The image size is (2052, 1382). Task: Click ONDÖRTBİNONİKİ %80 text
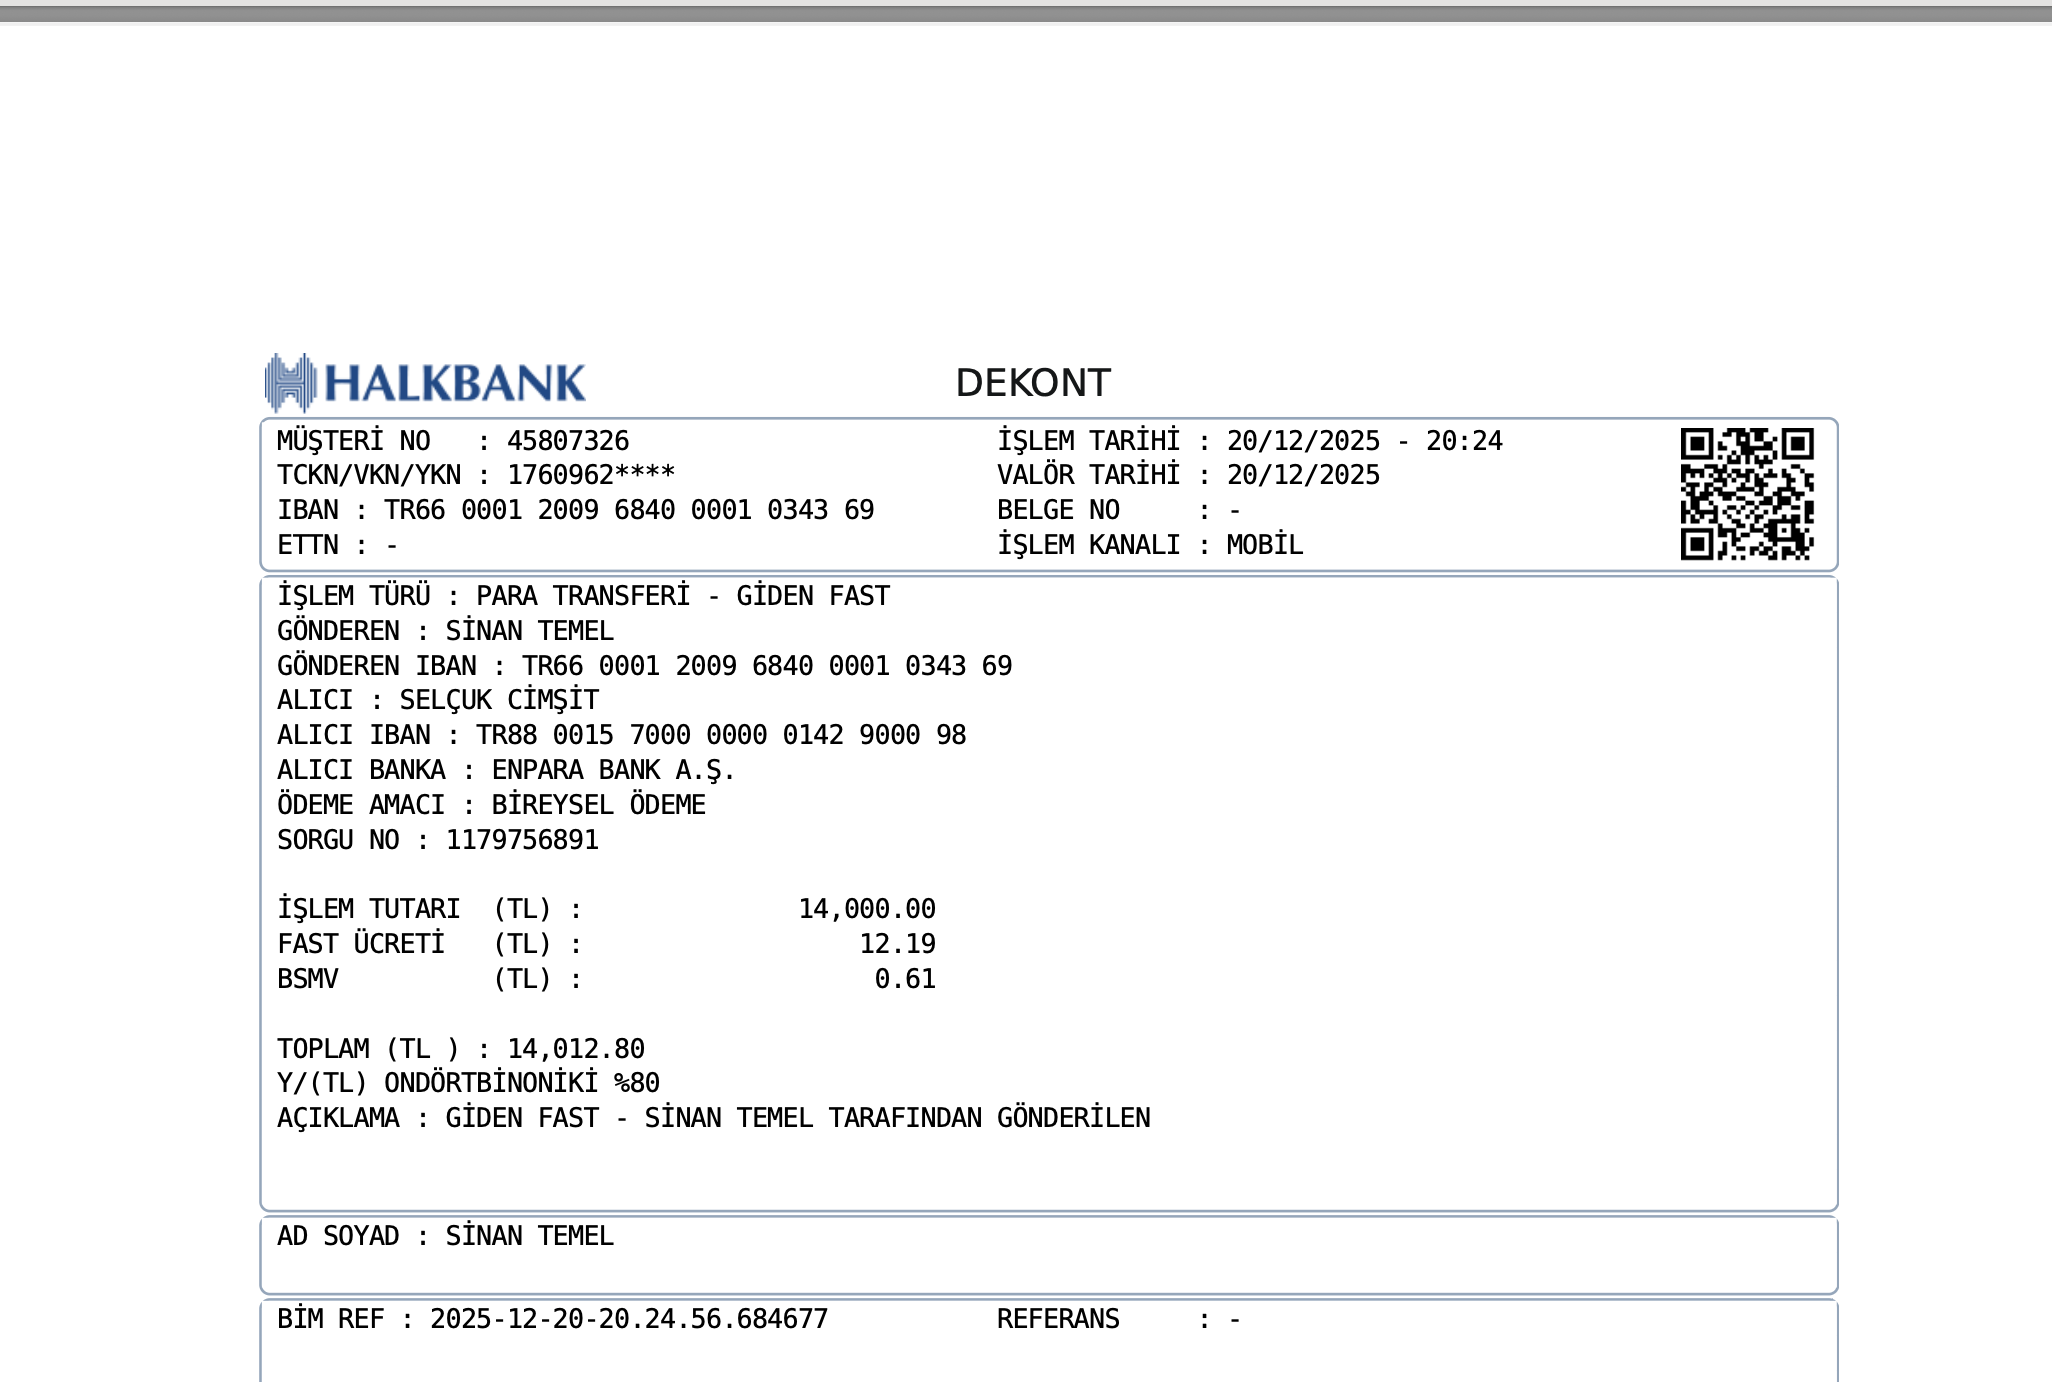(522, 1083)
